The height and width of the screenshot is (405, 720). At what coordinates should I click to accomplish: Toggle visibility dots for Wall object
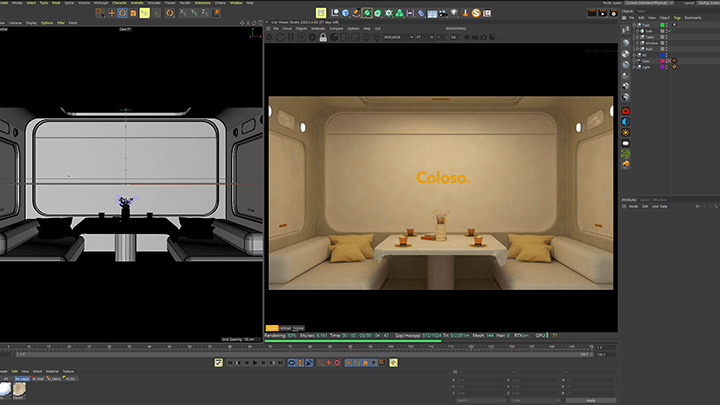[666, 49]
